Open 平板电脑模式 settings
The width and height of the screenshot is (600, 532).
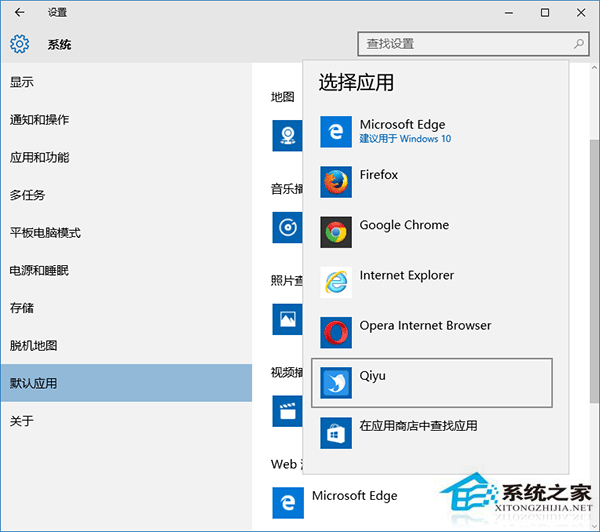(x=126, y=232)
